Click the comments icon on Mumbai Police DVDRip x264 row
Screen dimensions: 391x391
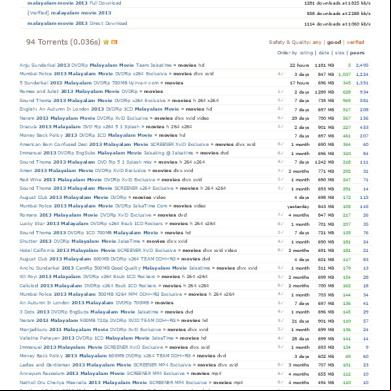pyautogui.click(x=281, y=74)
